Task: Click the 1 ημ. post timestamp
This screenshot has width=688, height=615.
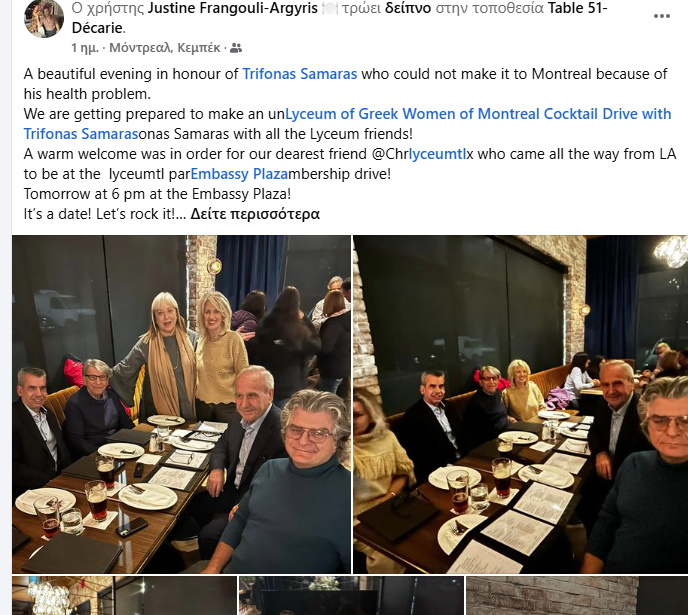Action: coord(85,48)
